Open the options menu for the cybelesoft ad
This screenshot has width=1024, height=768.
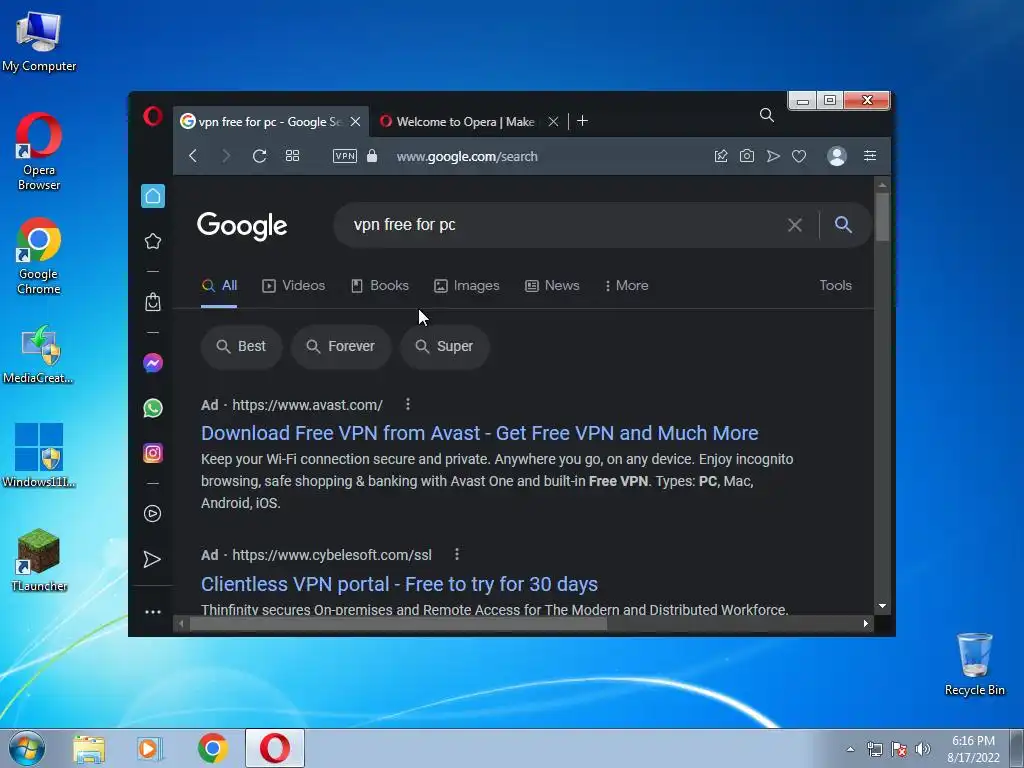tap(456, 554)
